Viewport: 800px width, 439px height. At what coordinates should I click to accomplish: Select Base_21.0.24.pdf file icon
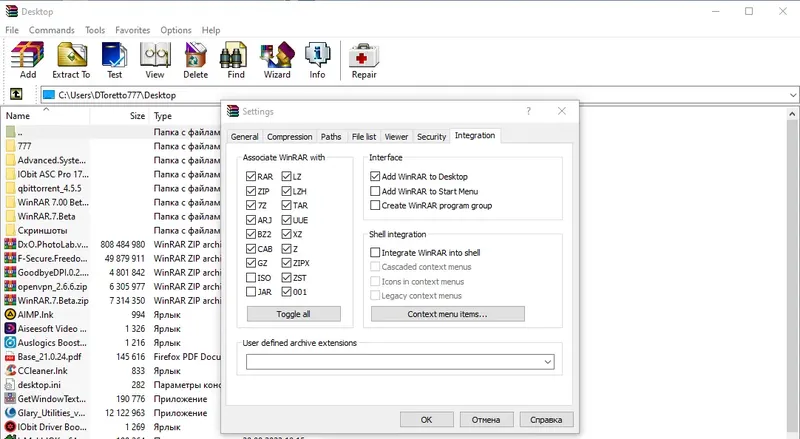[10, 357]
